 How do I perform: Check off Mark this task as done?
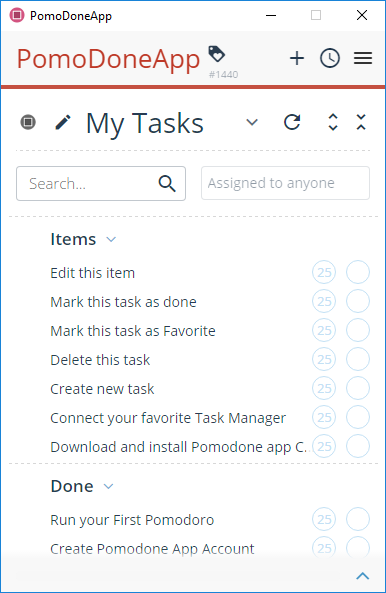[358, 301]
